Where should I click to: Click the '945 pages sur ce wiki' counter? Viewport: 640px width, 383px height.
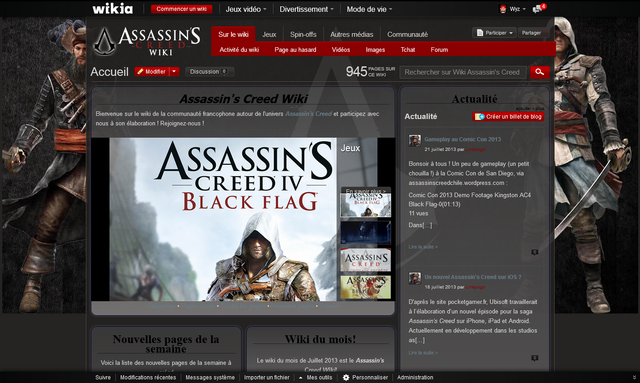point(370,71)
